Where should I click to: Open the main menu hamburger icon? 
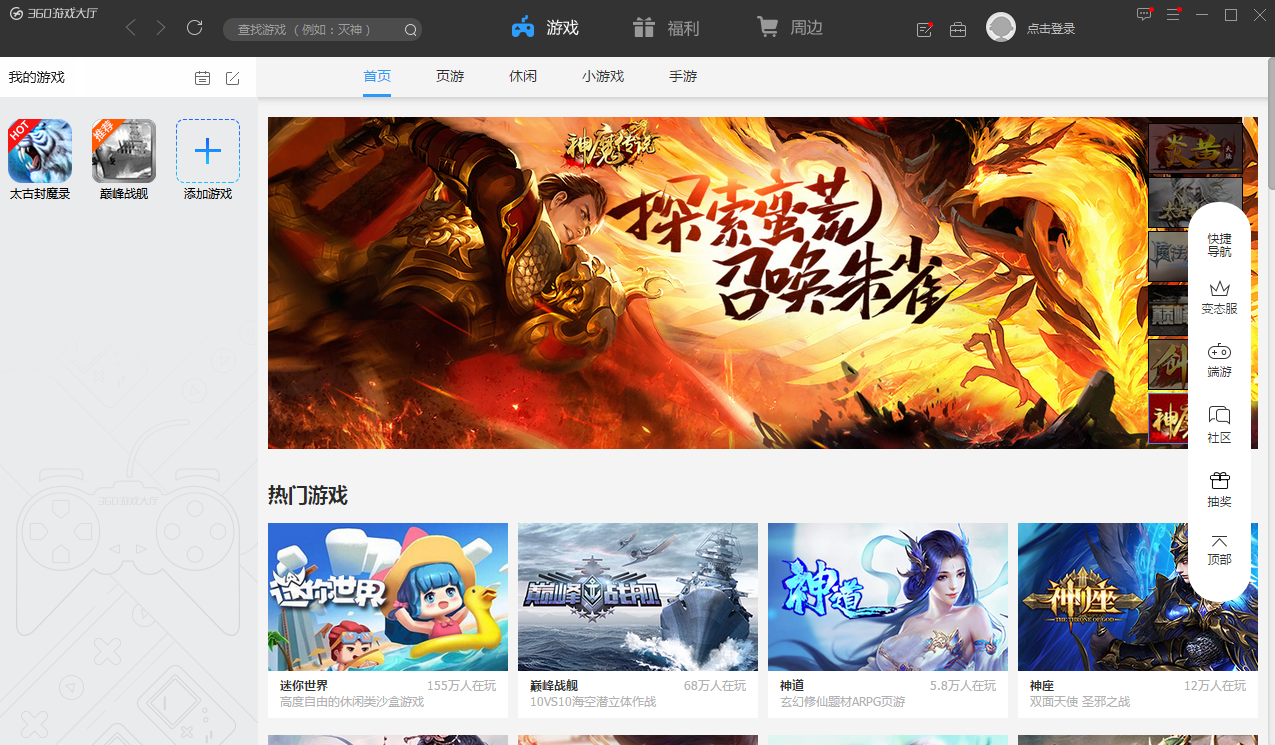coord(1174,15)
